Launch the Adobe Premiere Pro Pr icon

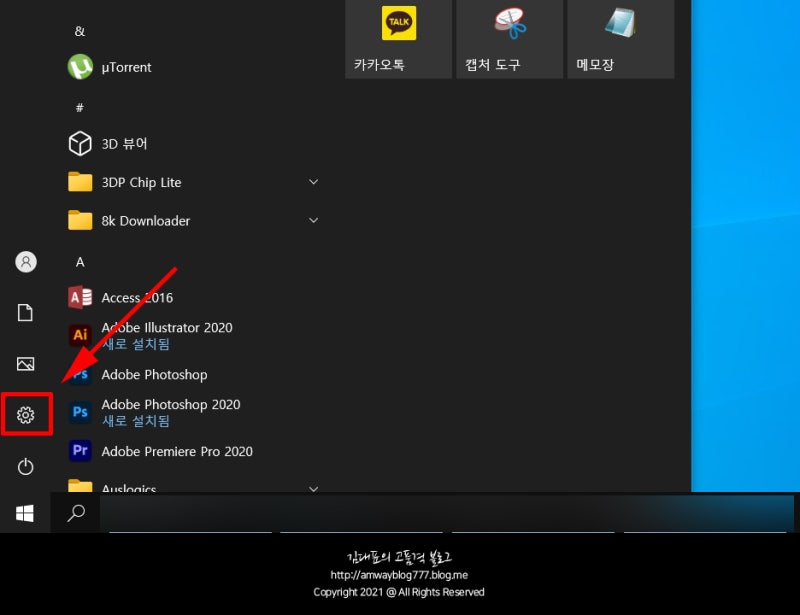(80, 451)
